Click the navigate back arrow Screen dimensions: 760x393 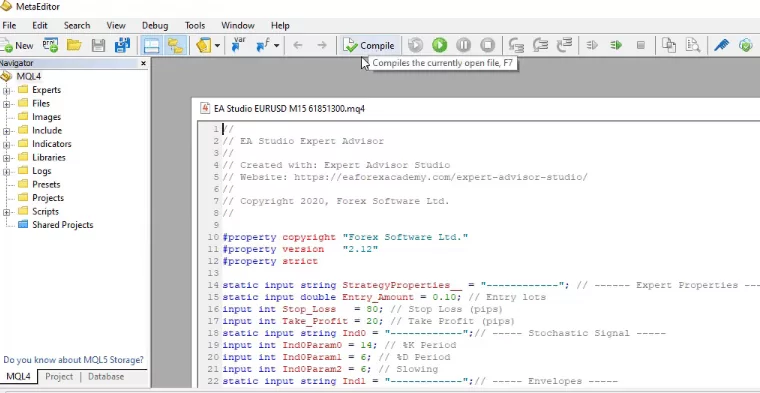click(x=298, y=46)
